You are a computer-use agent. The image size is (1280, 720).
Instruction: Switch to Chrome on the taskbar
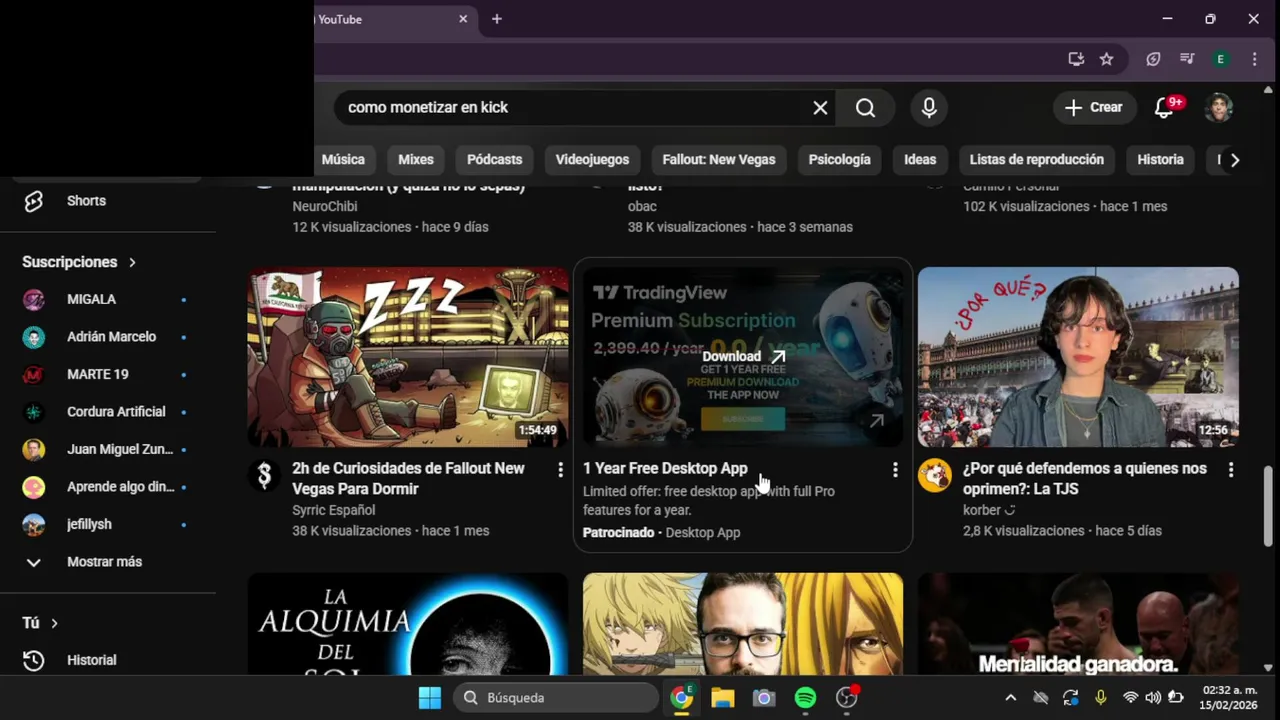[x=682, y=698]
